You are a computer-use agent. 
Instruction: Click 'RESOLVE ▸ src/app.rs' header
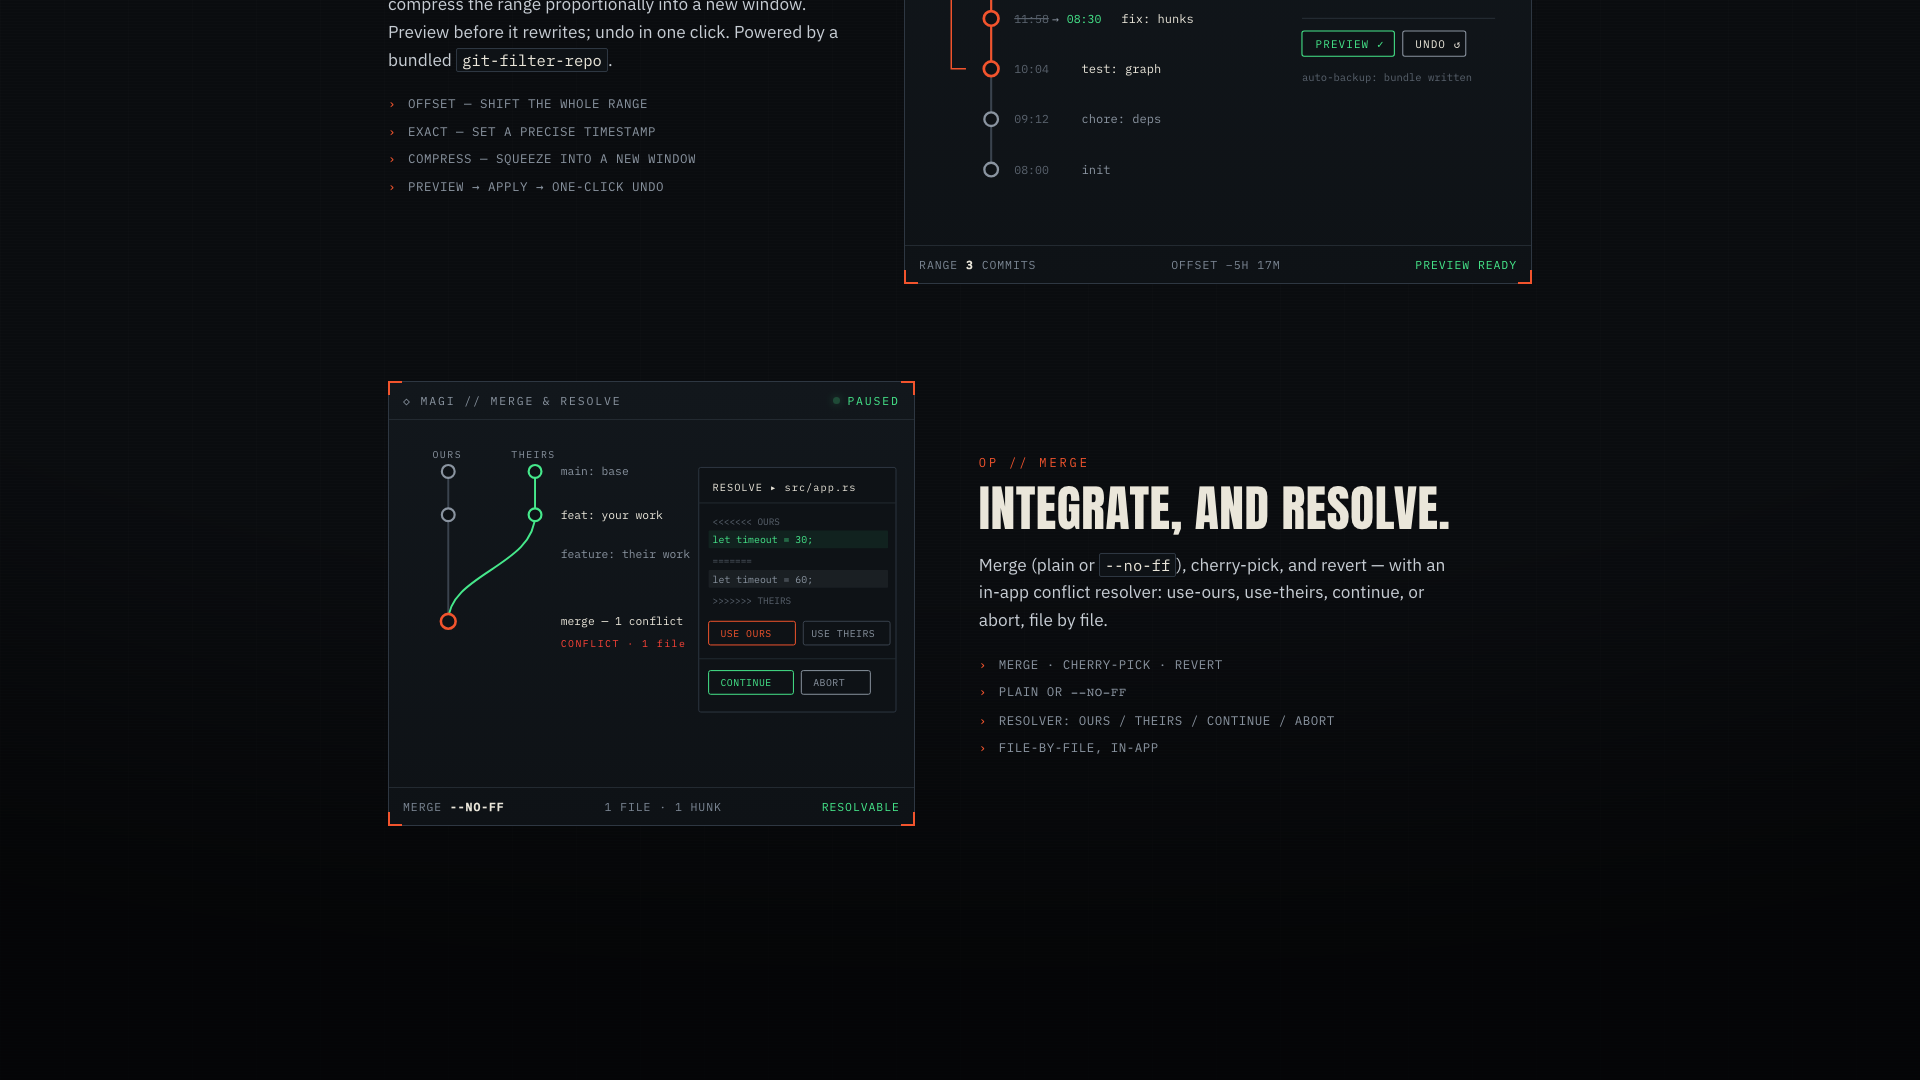pos(784,488)
